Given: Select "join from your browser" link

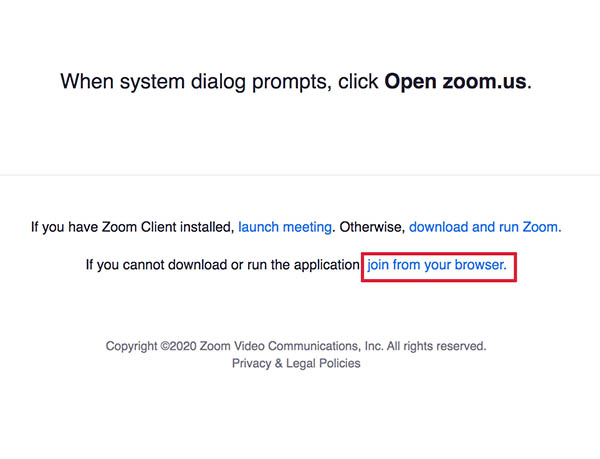Looking at the screenshot, I should coord(437,265).
